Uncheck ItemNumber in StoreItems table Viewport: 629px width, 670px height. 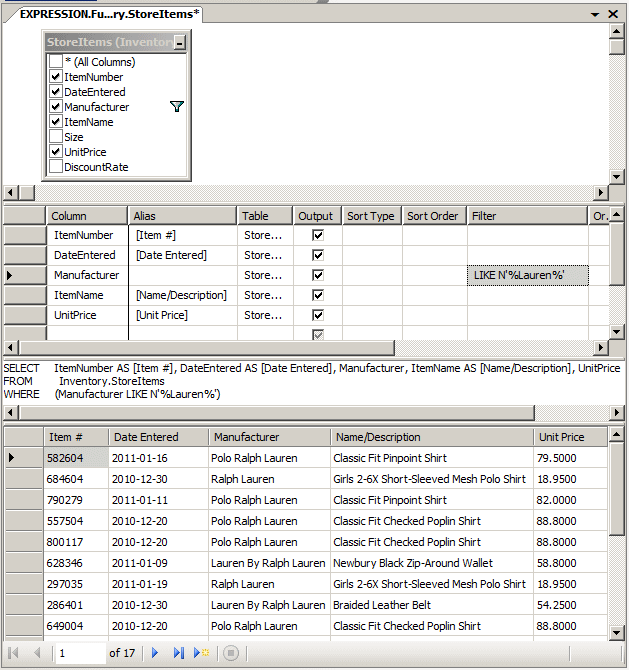pos(56,77)
